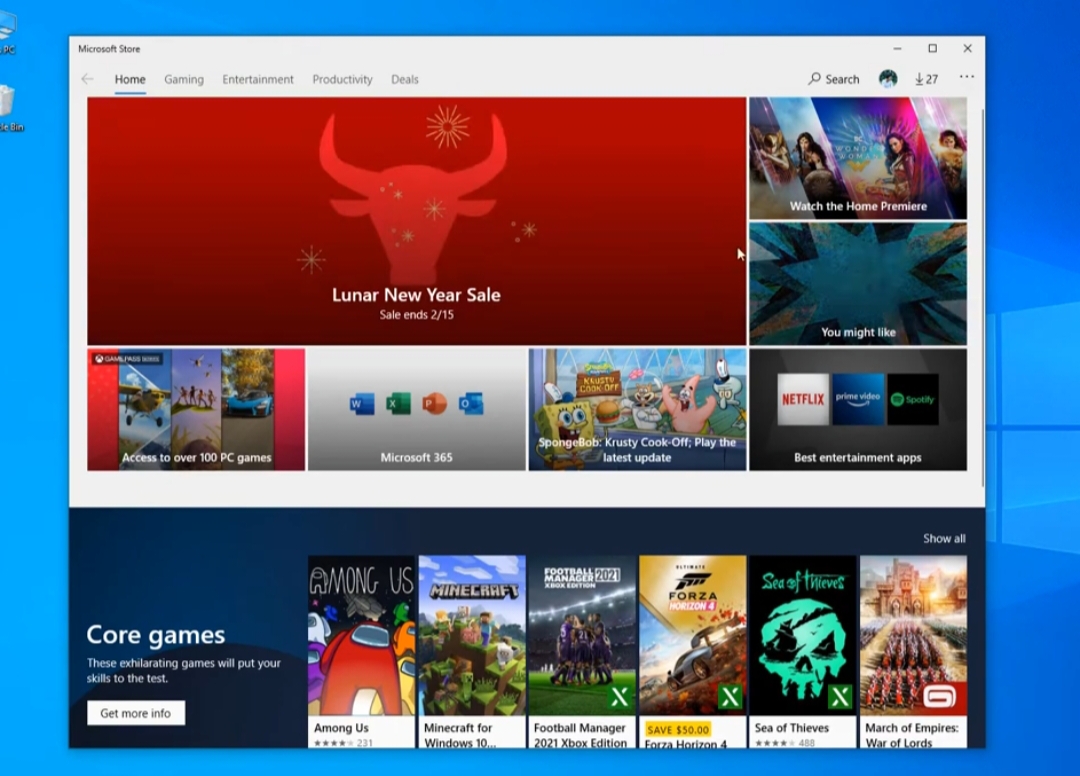The image size is (1080, 776).
Task: Go to the Deals tab
Action: [405, 79]
